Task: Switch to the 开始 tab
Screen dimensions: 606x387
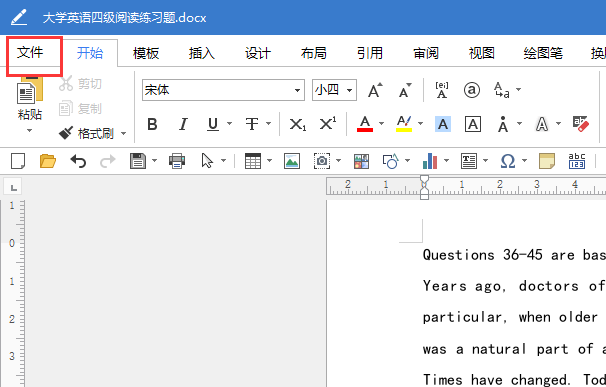Action: tap(90, 53)
